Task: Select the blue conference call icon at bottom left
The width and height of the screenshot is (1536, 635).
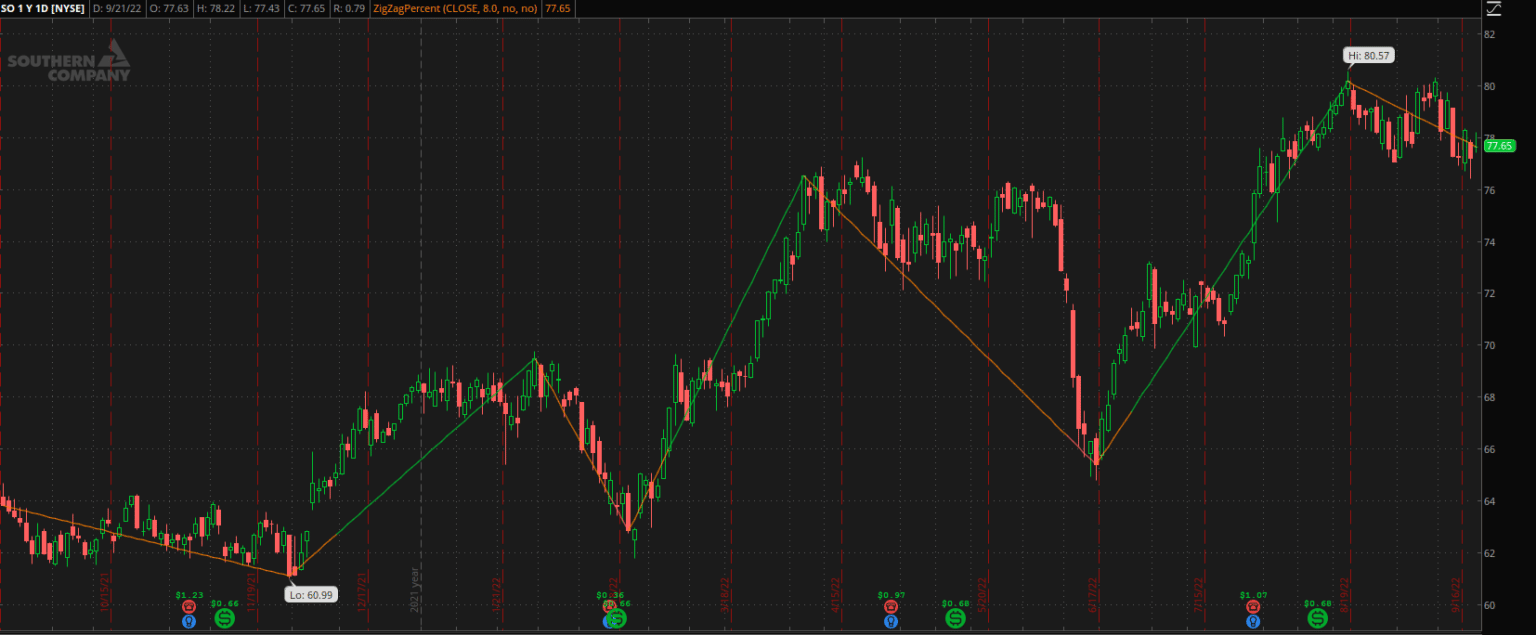Action: point(190,621)
